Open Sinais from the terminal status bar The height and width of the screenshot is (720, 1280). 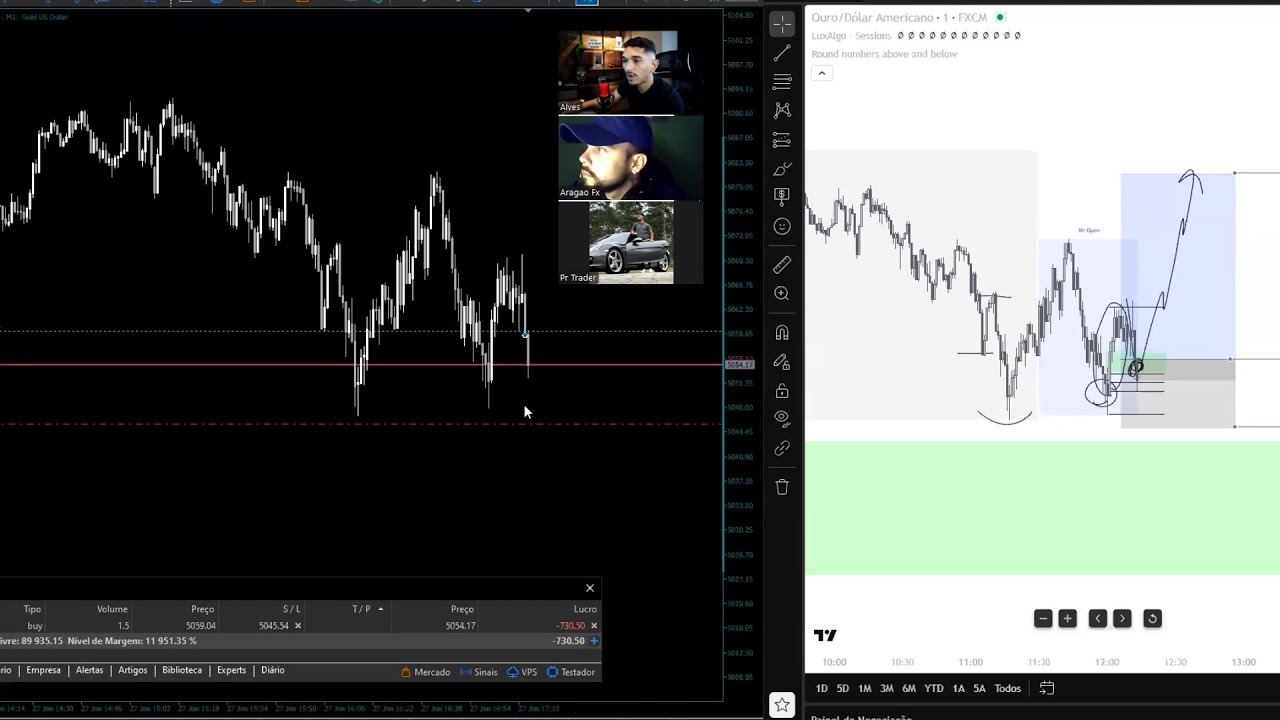pyautogui.click(x=478, y=672)
